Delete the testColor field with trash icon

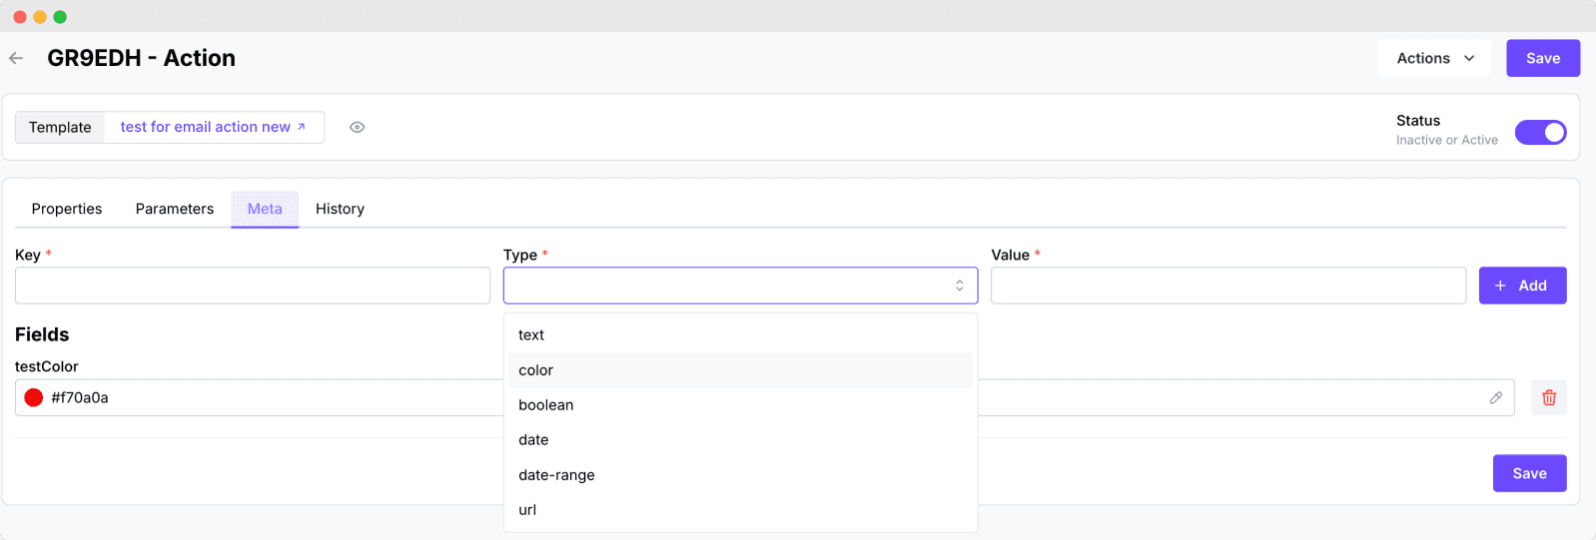1549,398
